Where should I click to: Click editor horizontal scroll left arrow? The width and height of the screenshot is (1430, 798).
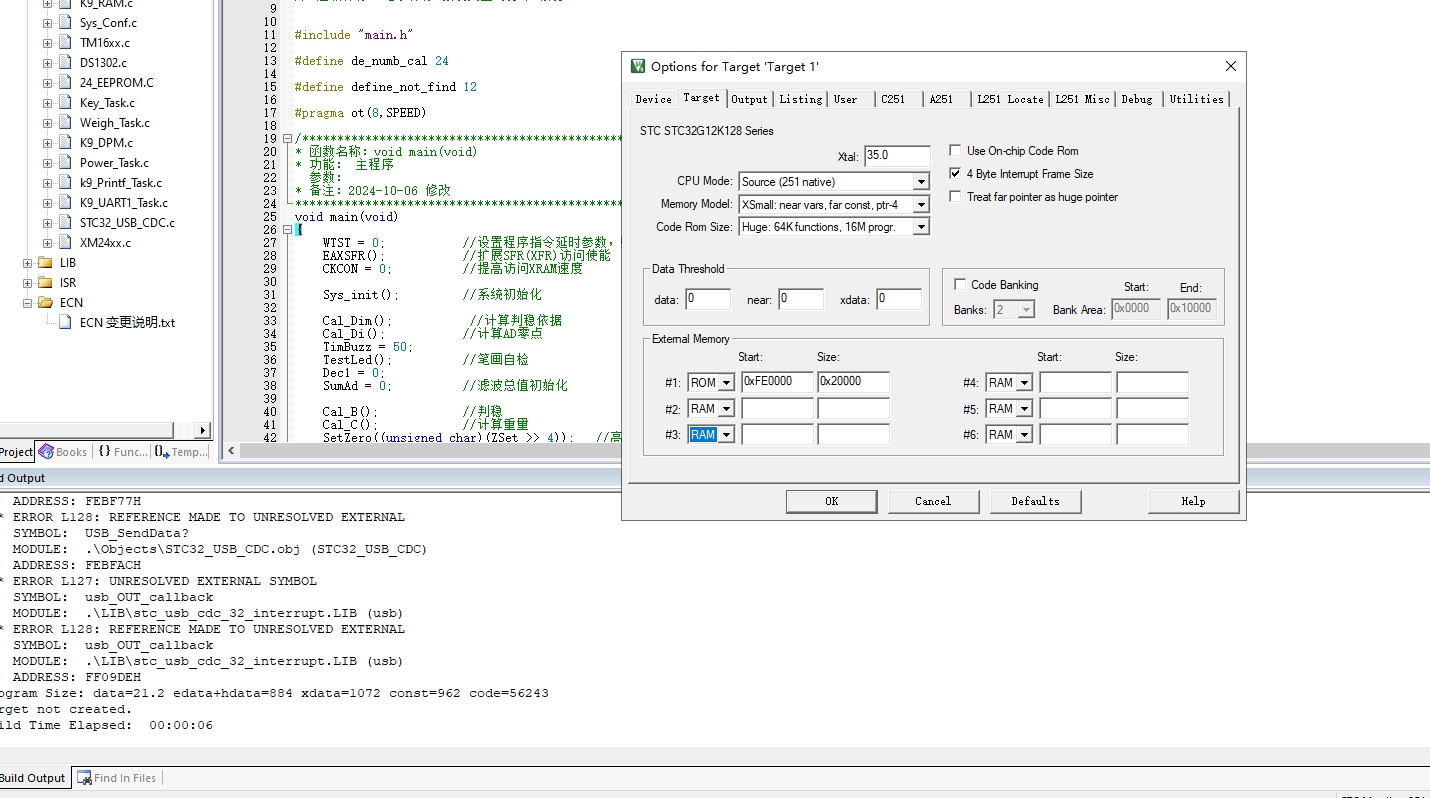pyautogui.click(x=231, y=451)
